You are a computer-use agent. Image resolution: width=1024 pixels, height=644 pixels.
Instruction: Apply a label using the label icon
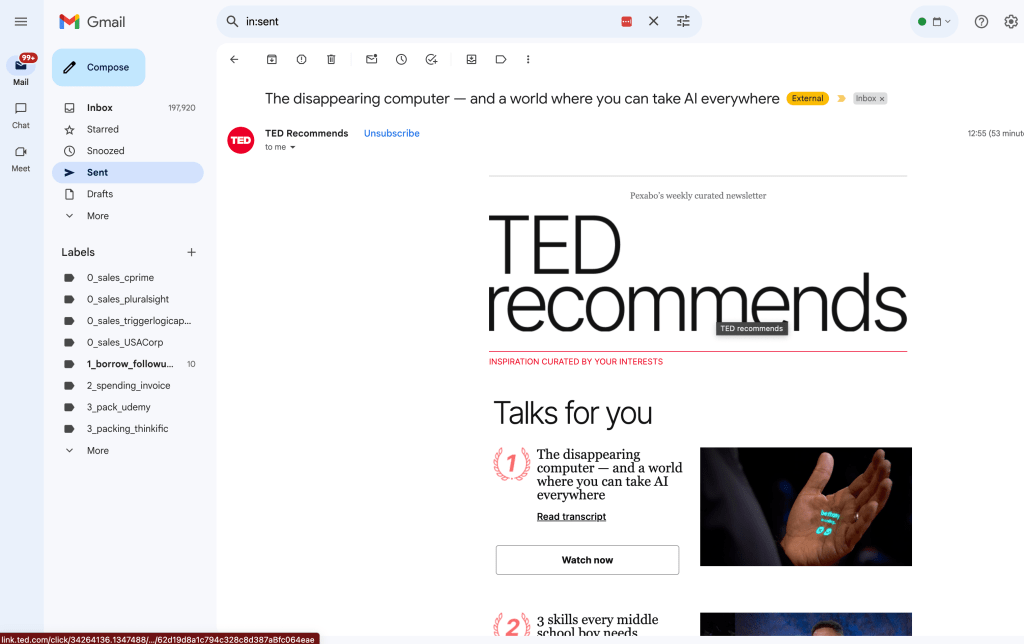pos(501,59)
